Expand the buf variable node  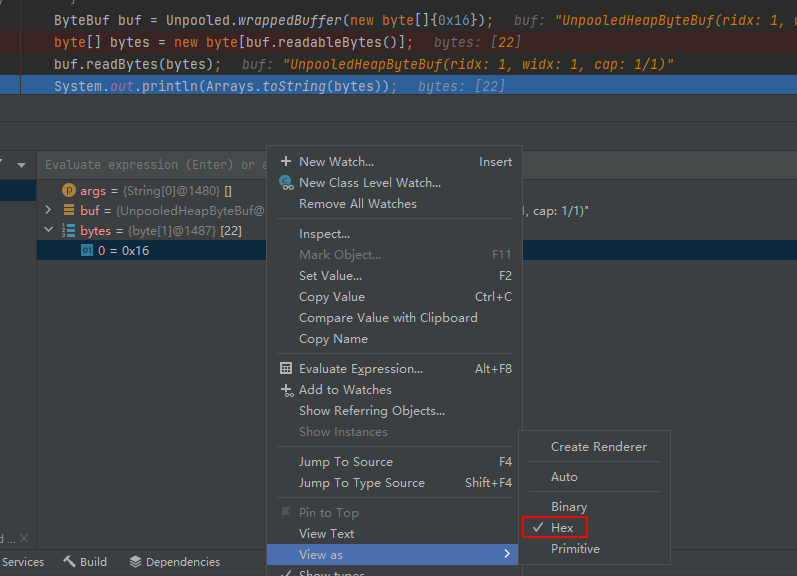(x=48, y=210)
